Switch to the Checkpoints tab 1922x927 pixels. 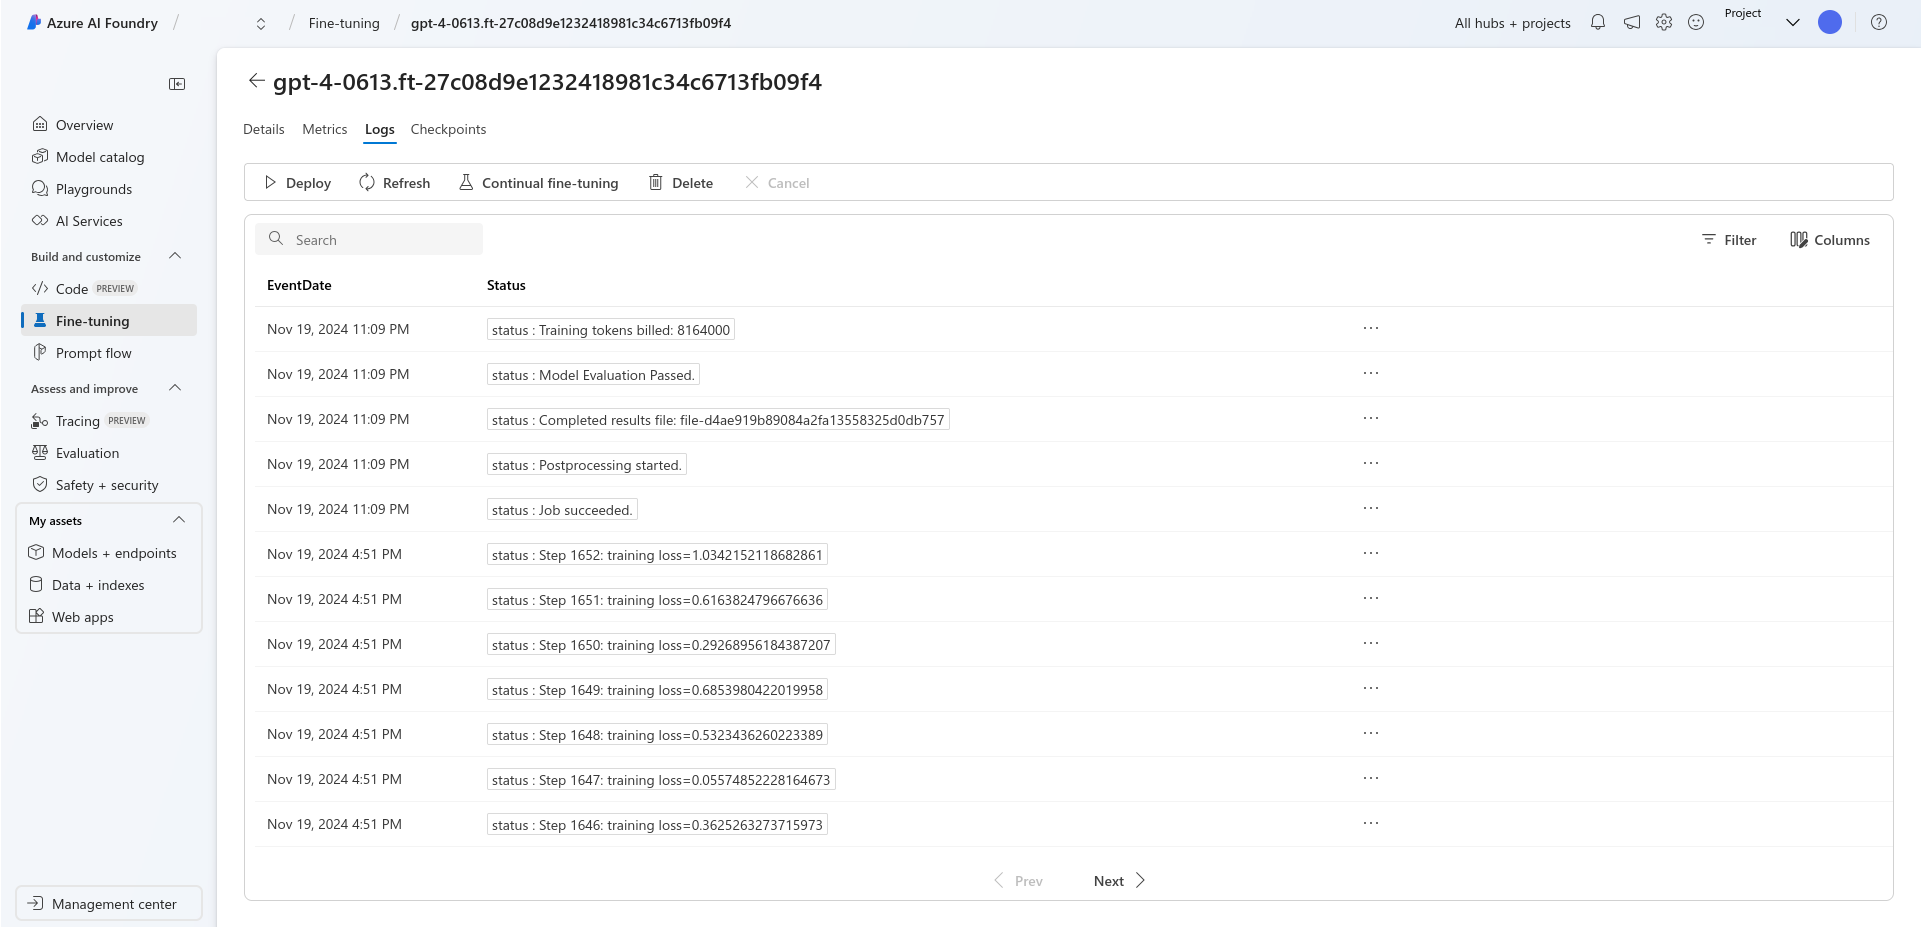(x=448, y=129)
